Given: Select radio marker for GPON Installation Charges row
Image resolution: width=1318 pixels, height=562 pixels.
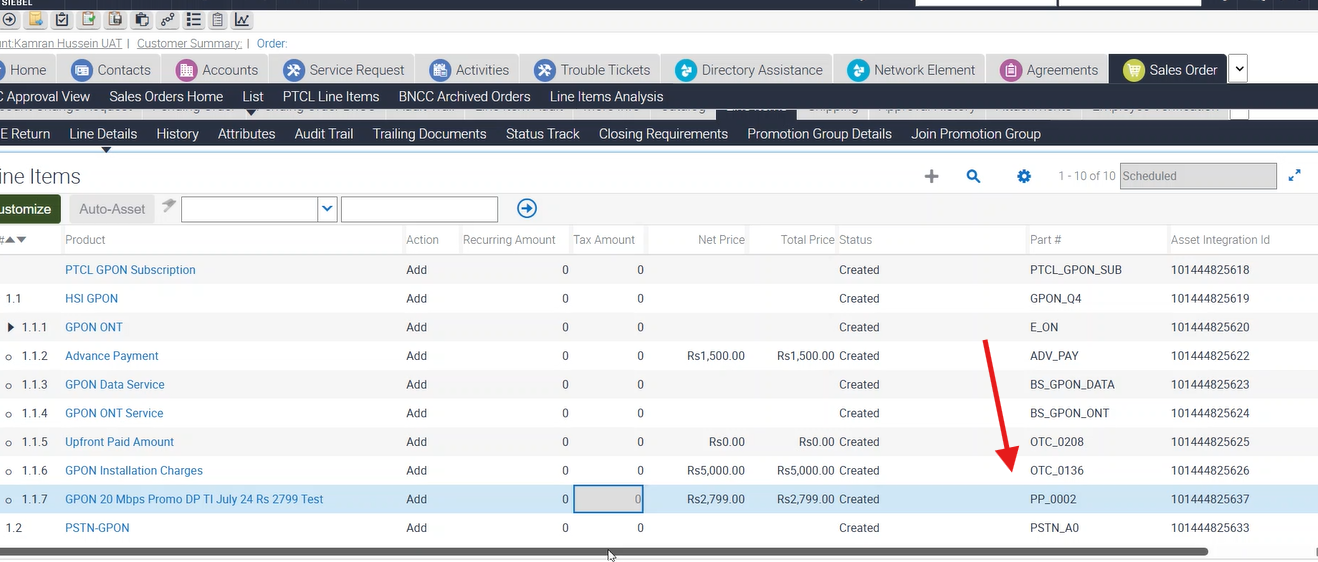Looking at the screenshot, I should click(x=9, y=471).
